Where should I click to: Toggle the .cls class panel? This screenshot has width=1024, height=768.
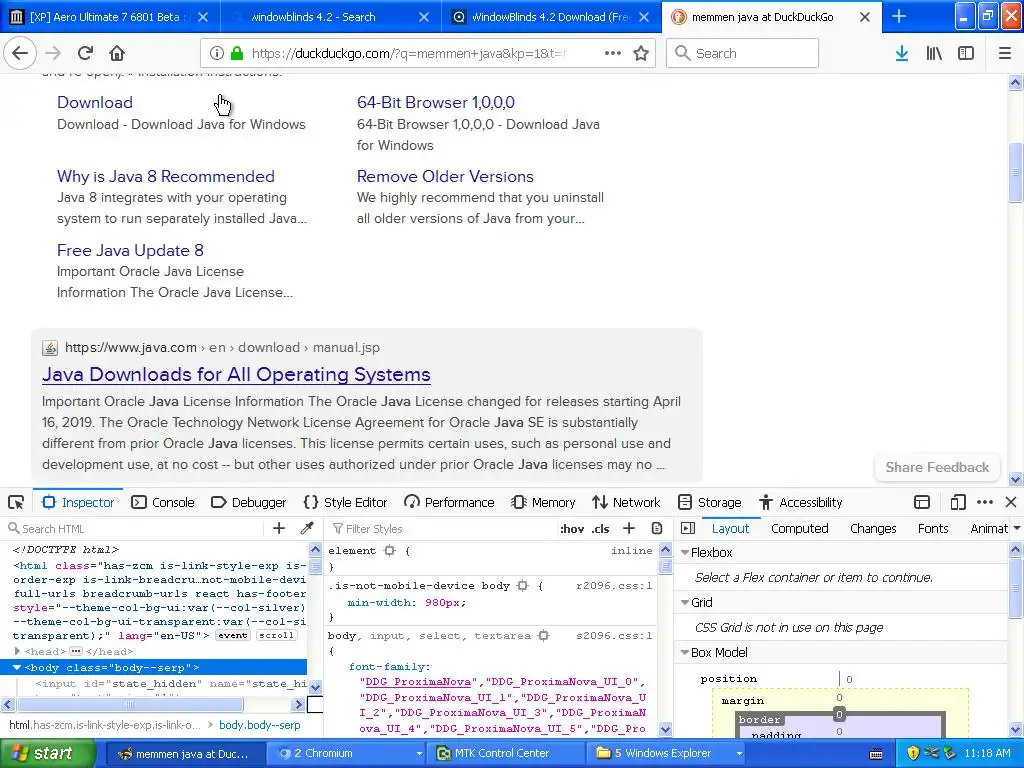(600, 529)
